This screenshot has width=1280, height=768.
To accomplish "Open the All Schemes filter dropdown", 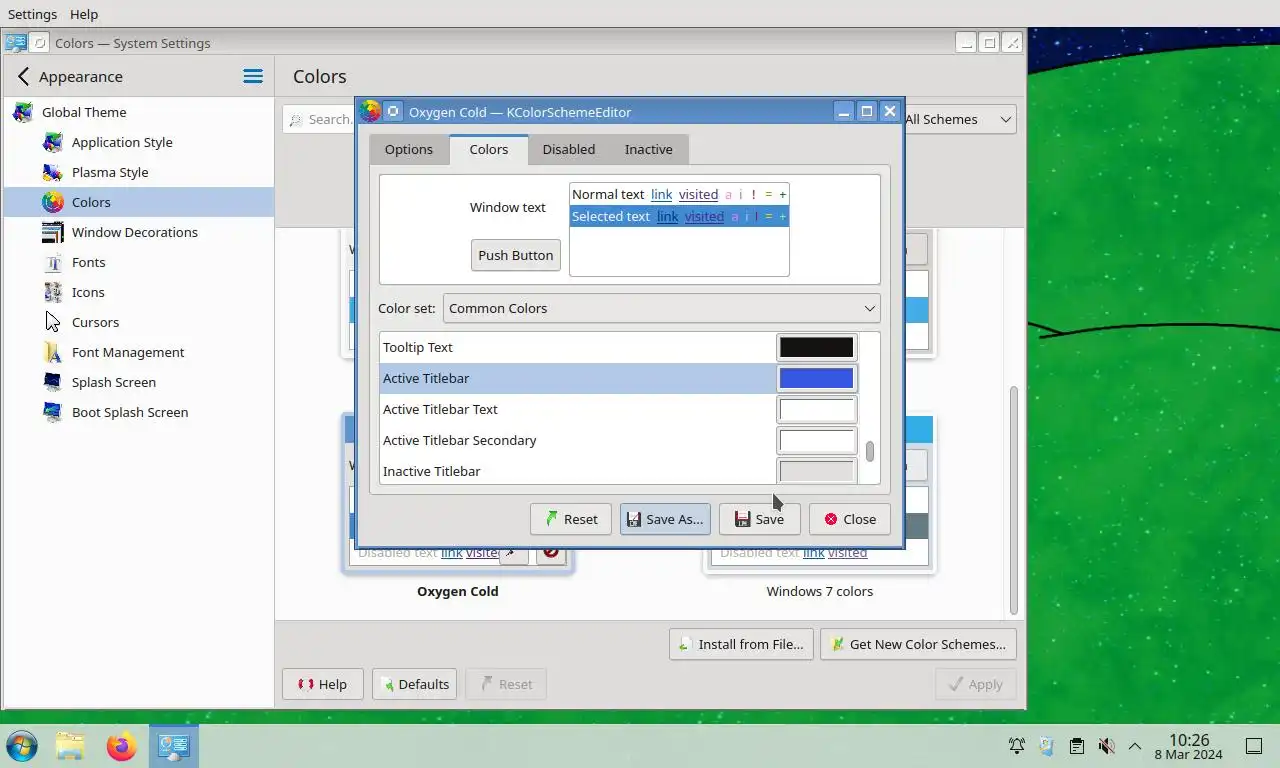I will pyautogui.click(x=958, y=119).
